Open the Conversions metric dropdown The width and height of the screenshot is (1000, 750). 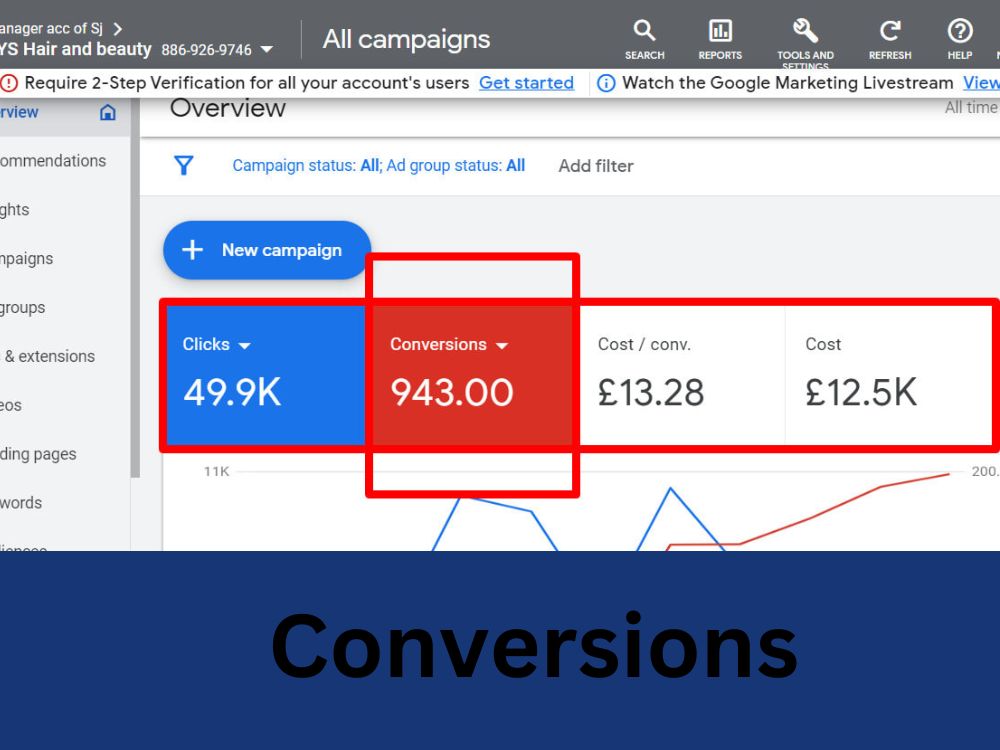(502, 346)
